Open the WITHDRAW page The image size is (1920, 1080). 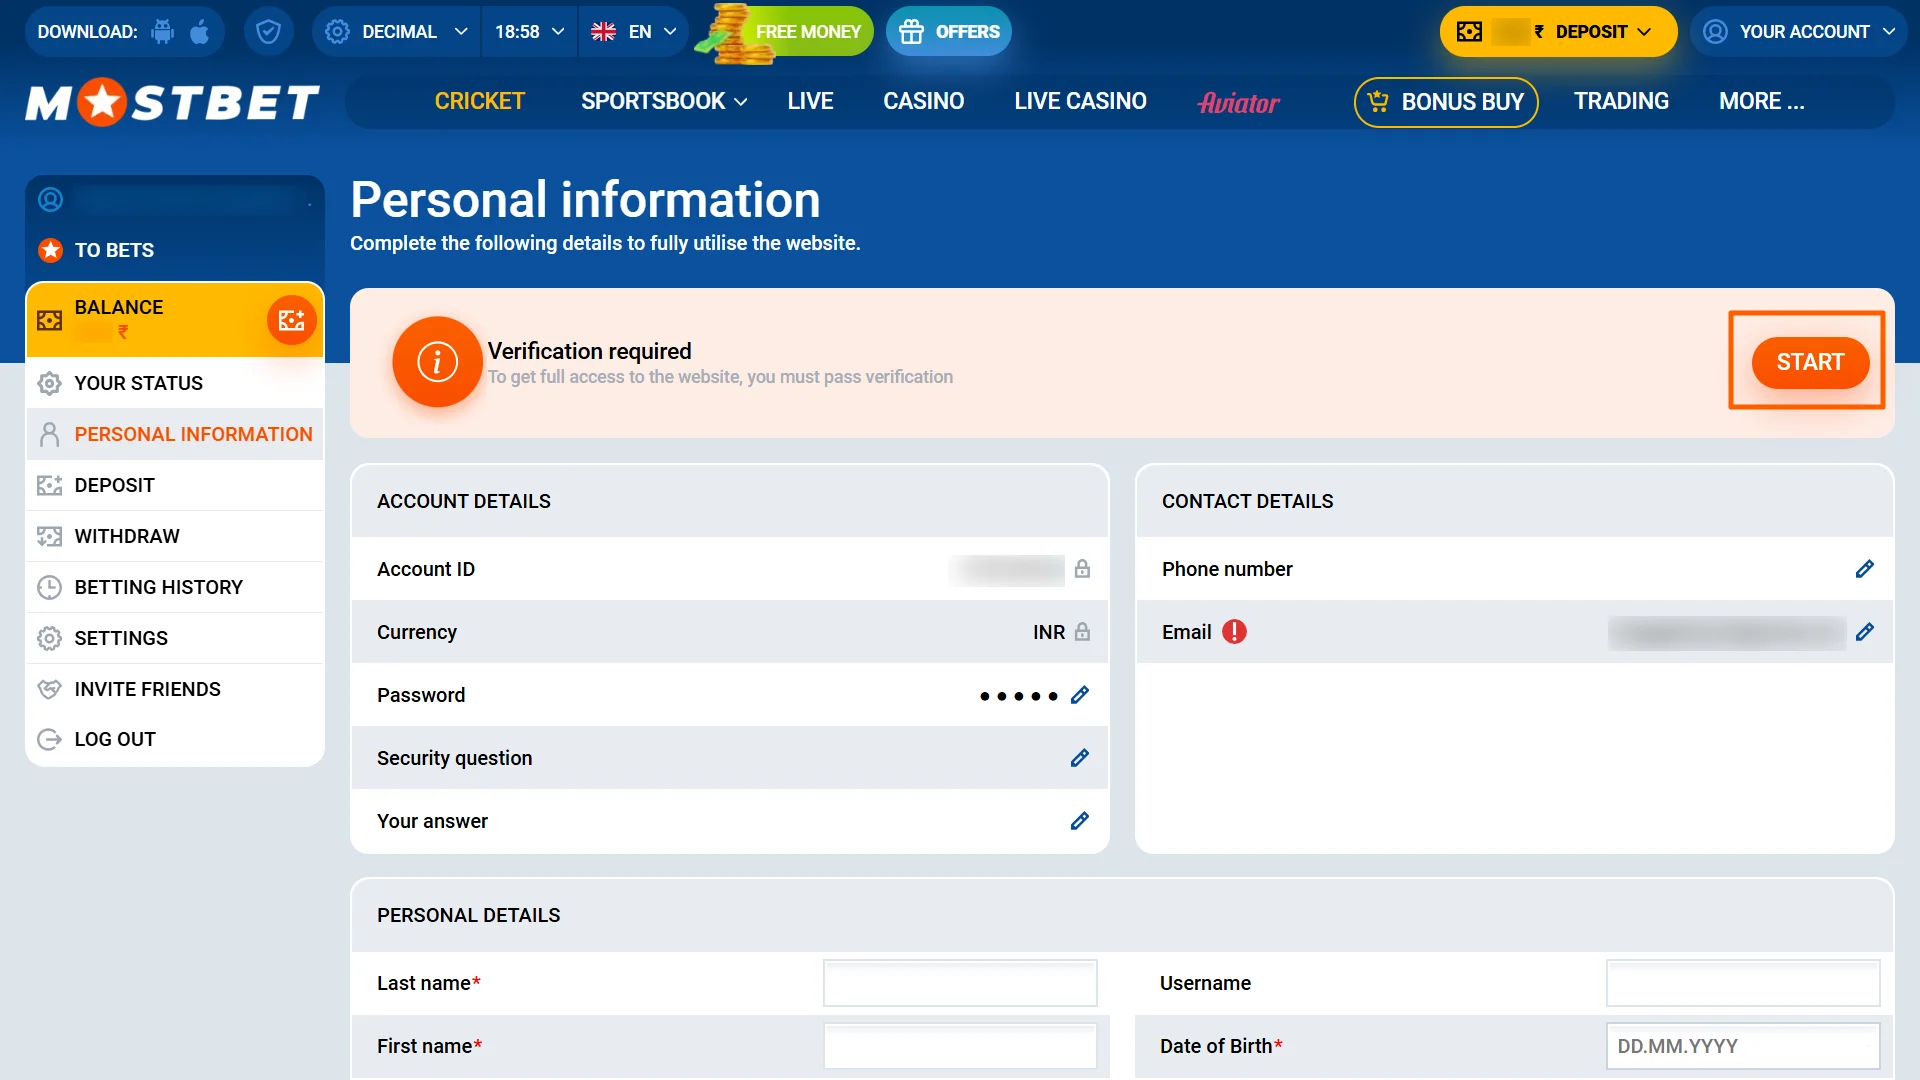click(175, 536)
